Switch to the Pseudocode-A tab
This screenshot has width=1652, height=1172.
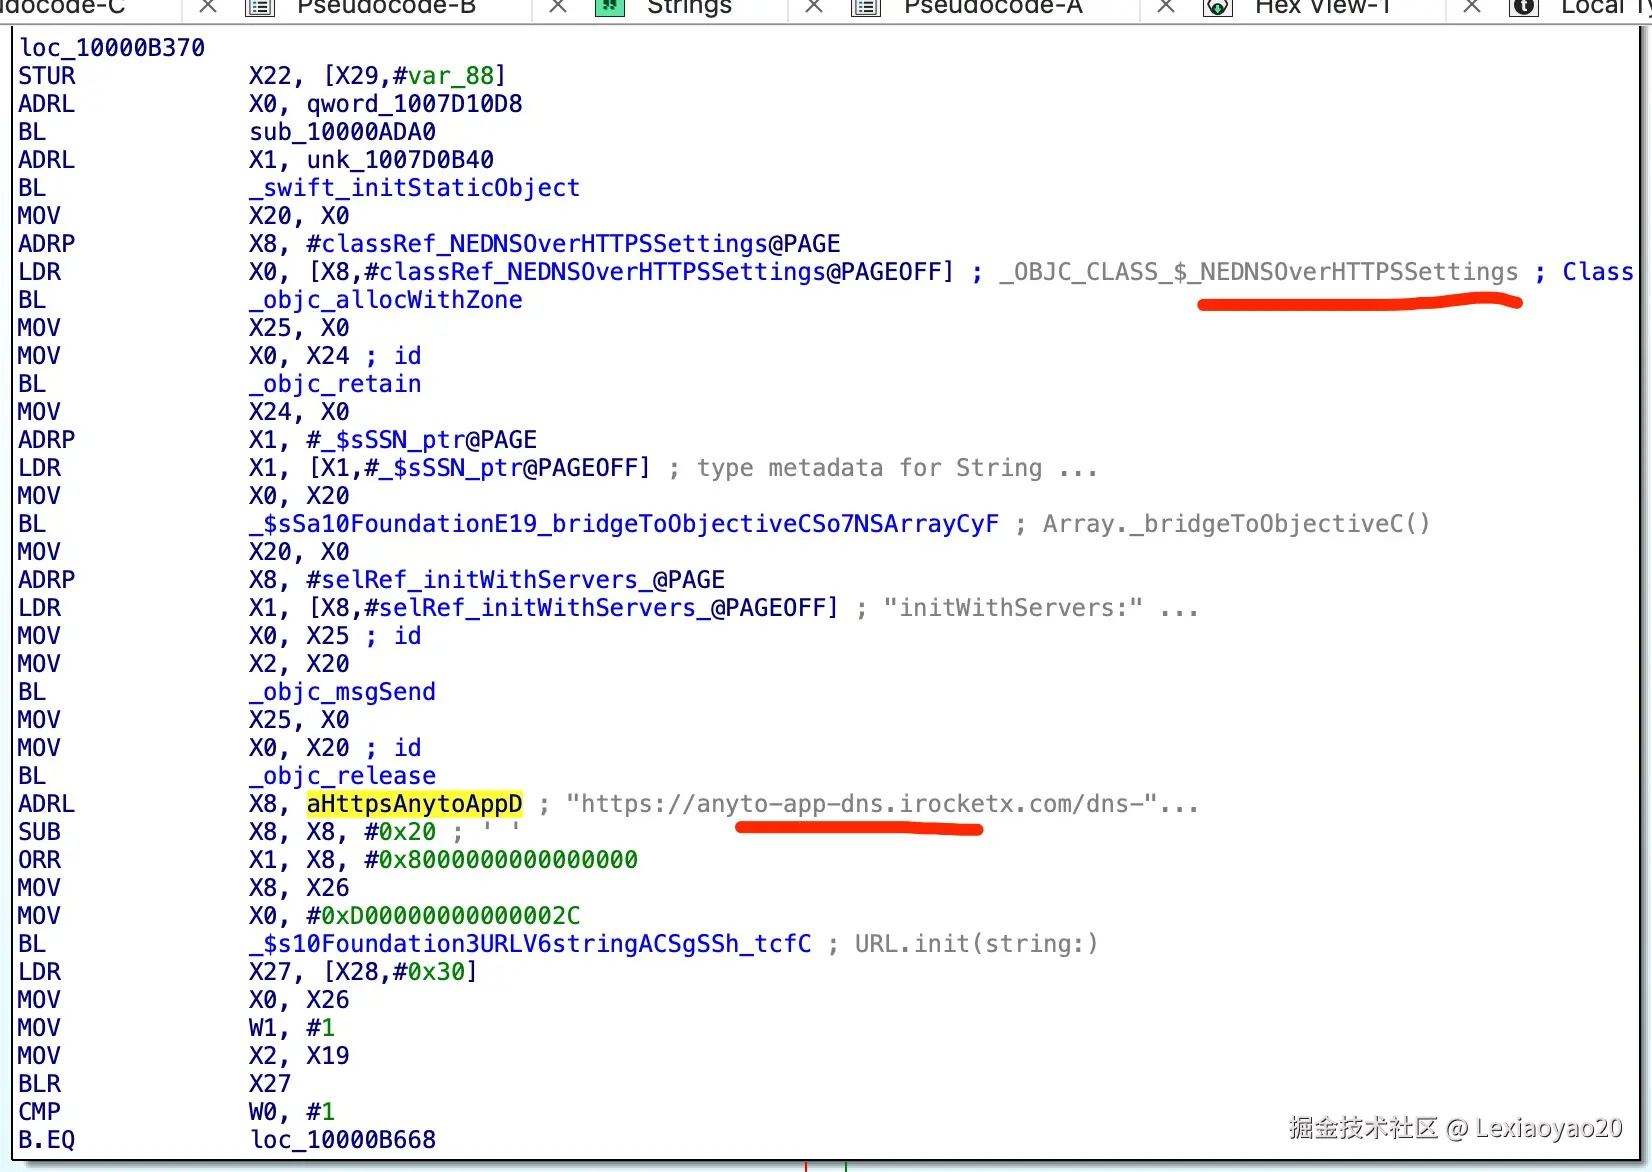point(993,8)
